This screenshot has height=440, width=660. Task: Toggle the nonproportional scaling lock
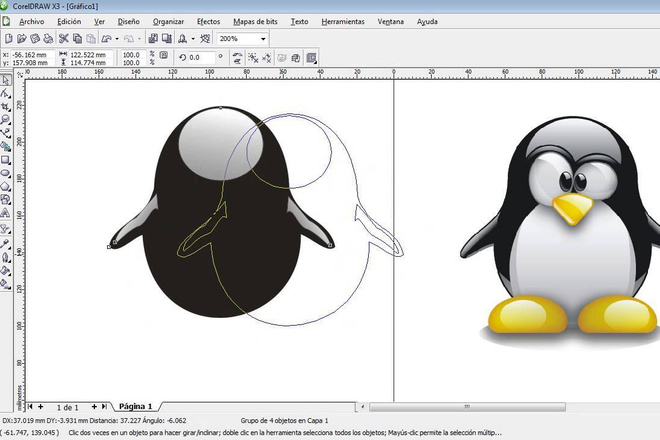(164, 55)
